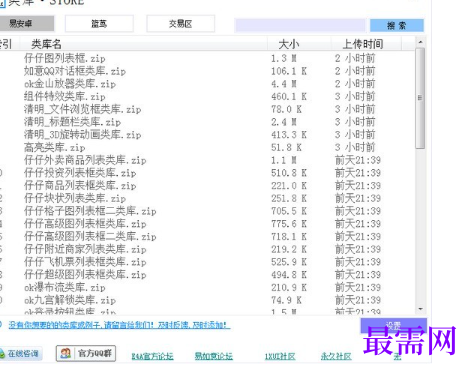Select 仔仔投资列表框类库.zip
The height and width of the screenshot is (372, 475).
tap(80, 173)
